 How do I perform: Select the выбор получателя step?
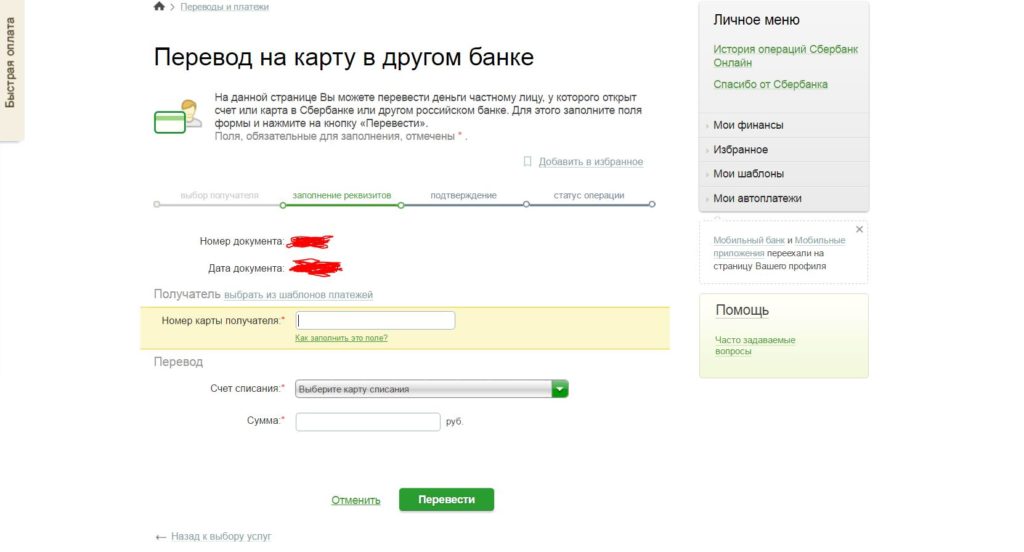[219, 195]
